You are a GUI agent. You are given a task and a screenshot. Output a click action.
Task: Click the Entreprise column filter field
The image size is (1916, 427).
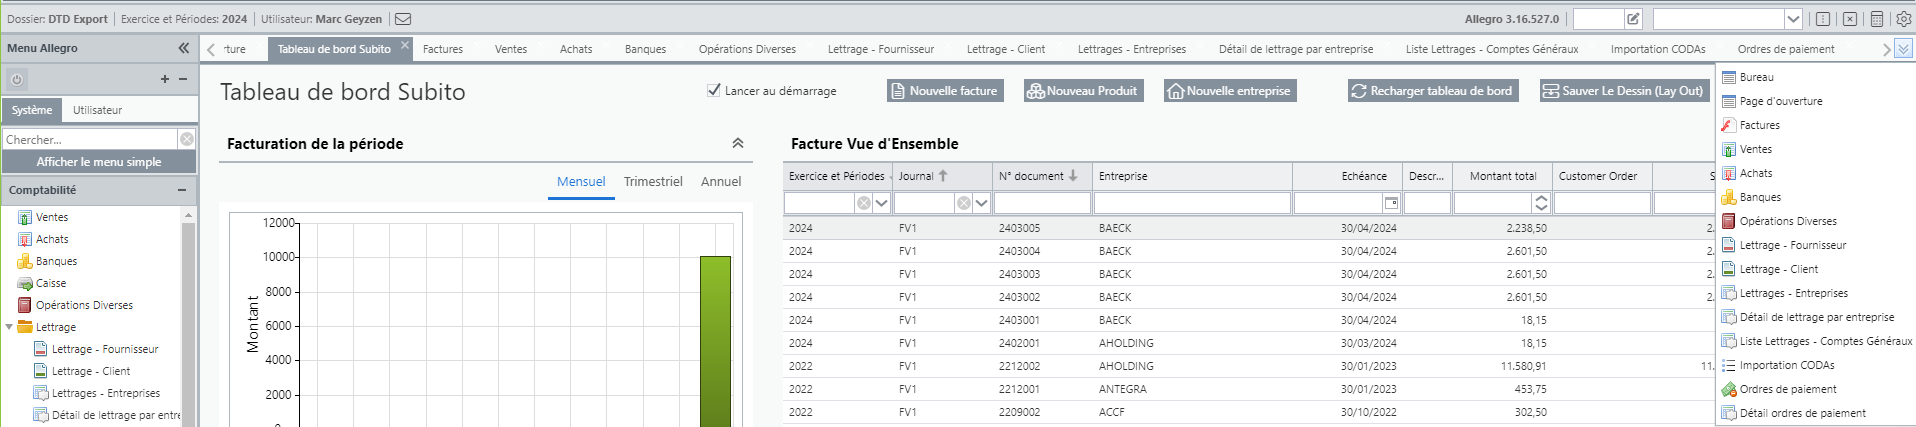(x=1192, y=203)
